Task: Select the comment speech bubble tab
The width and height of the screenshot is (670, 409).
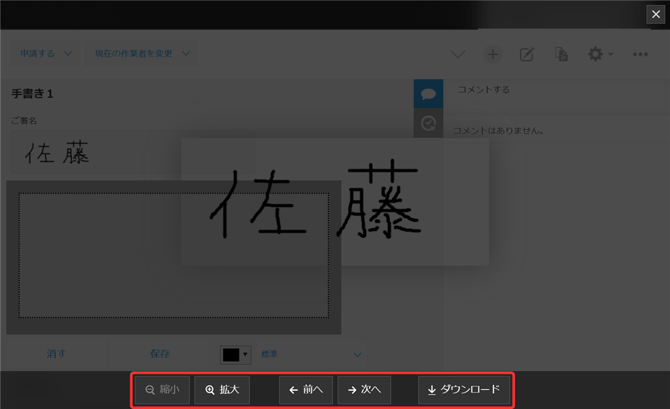Action: tap(428, 94)
